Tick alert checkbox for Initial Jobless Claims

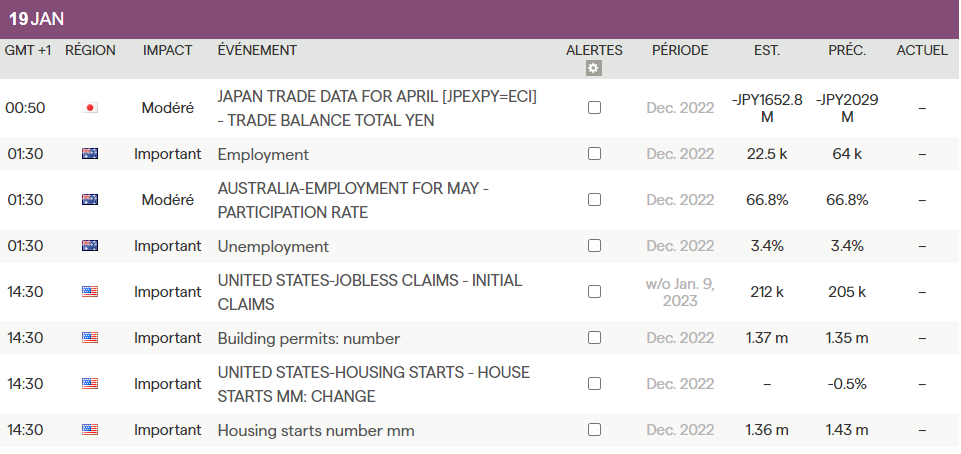[594, 292]
